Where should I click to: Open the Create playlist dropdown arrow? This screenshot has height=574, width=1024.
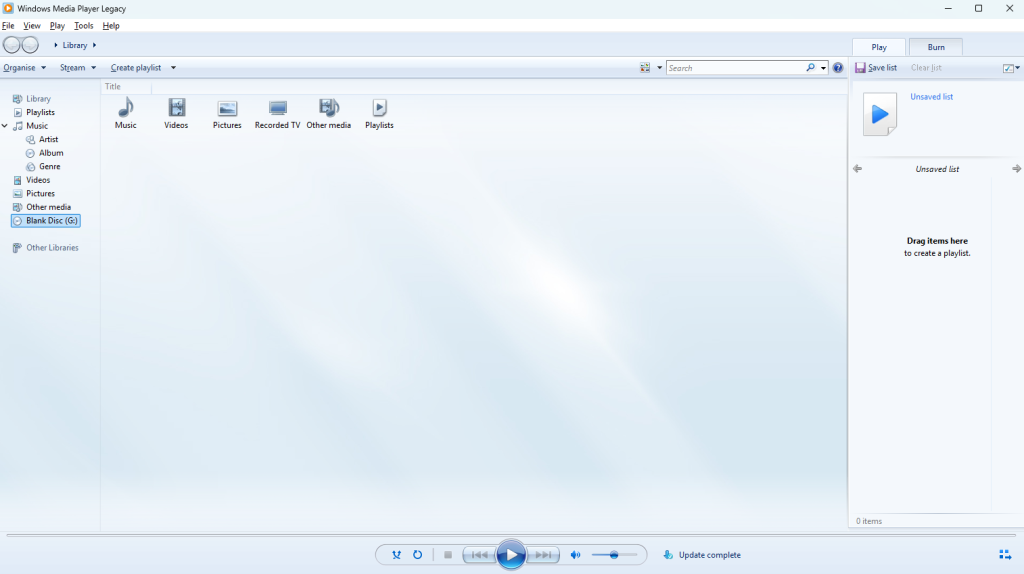pos(173,68)
